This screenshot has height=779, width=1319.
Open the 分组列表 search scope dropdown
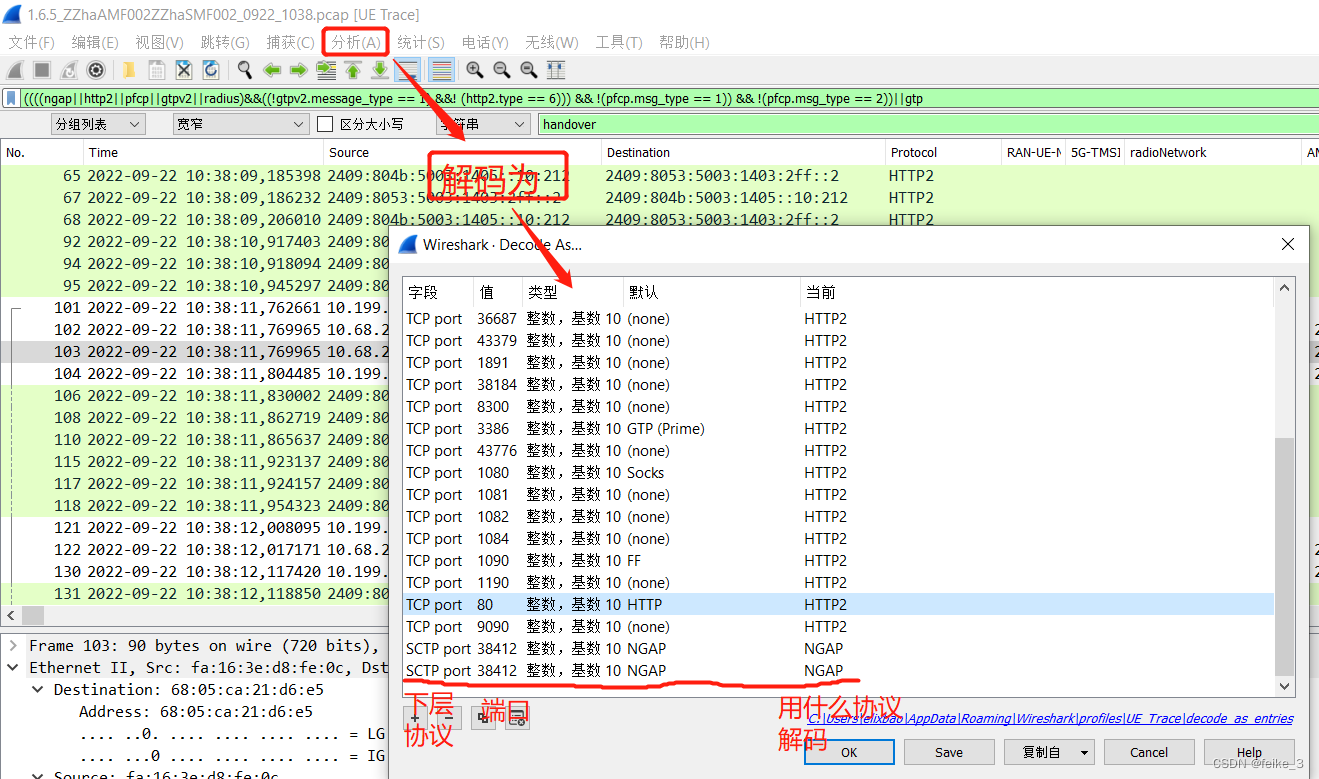pyautogui.click(x=98, y=124)
